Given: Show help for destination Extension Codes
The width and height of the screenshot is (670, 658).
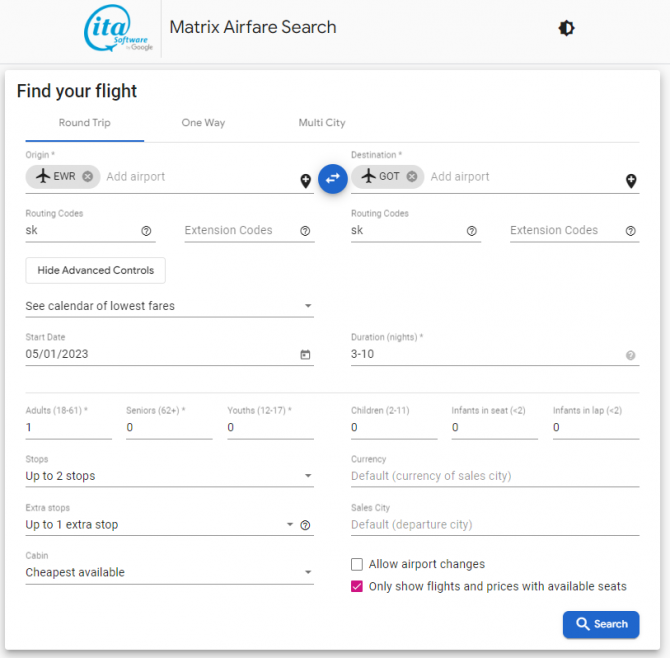Looking at the screenshot, I should click(x=631, y=231).
